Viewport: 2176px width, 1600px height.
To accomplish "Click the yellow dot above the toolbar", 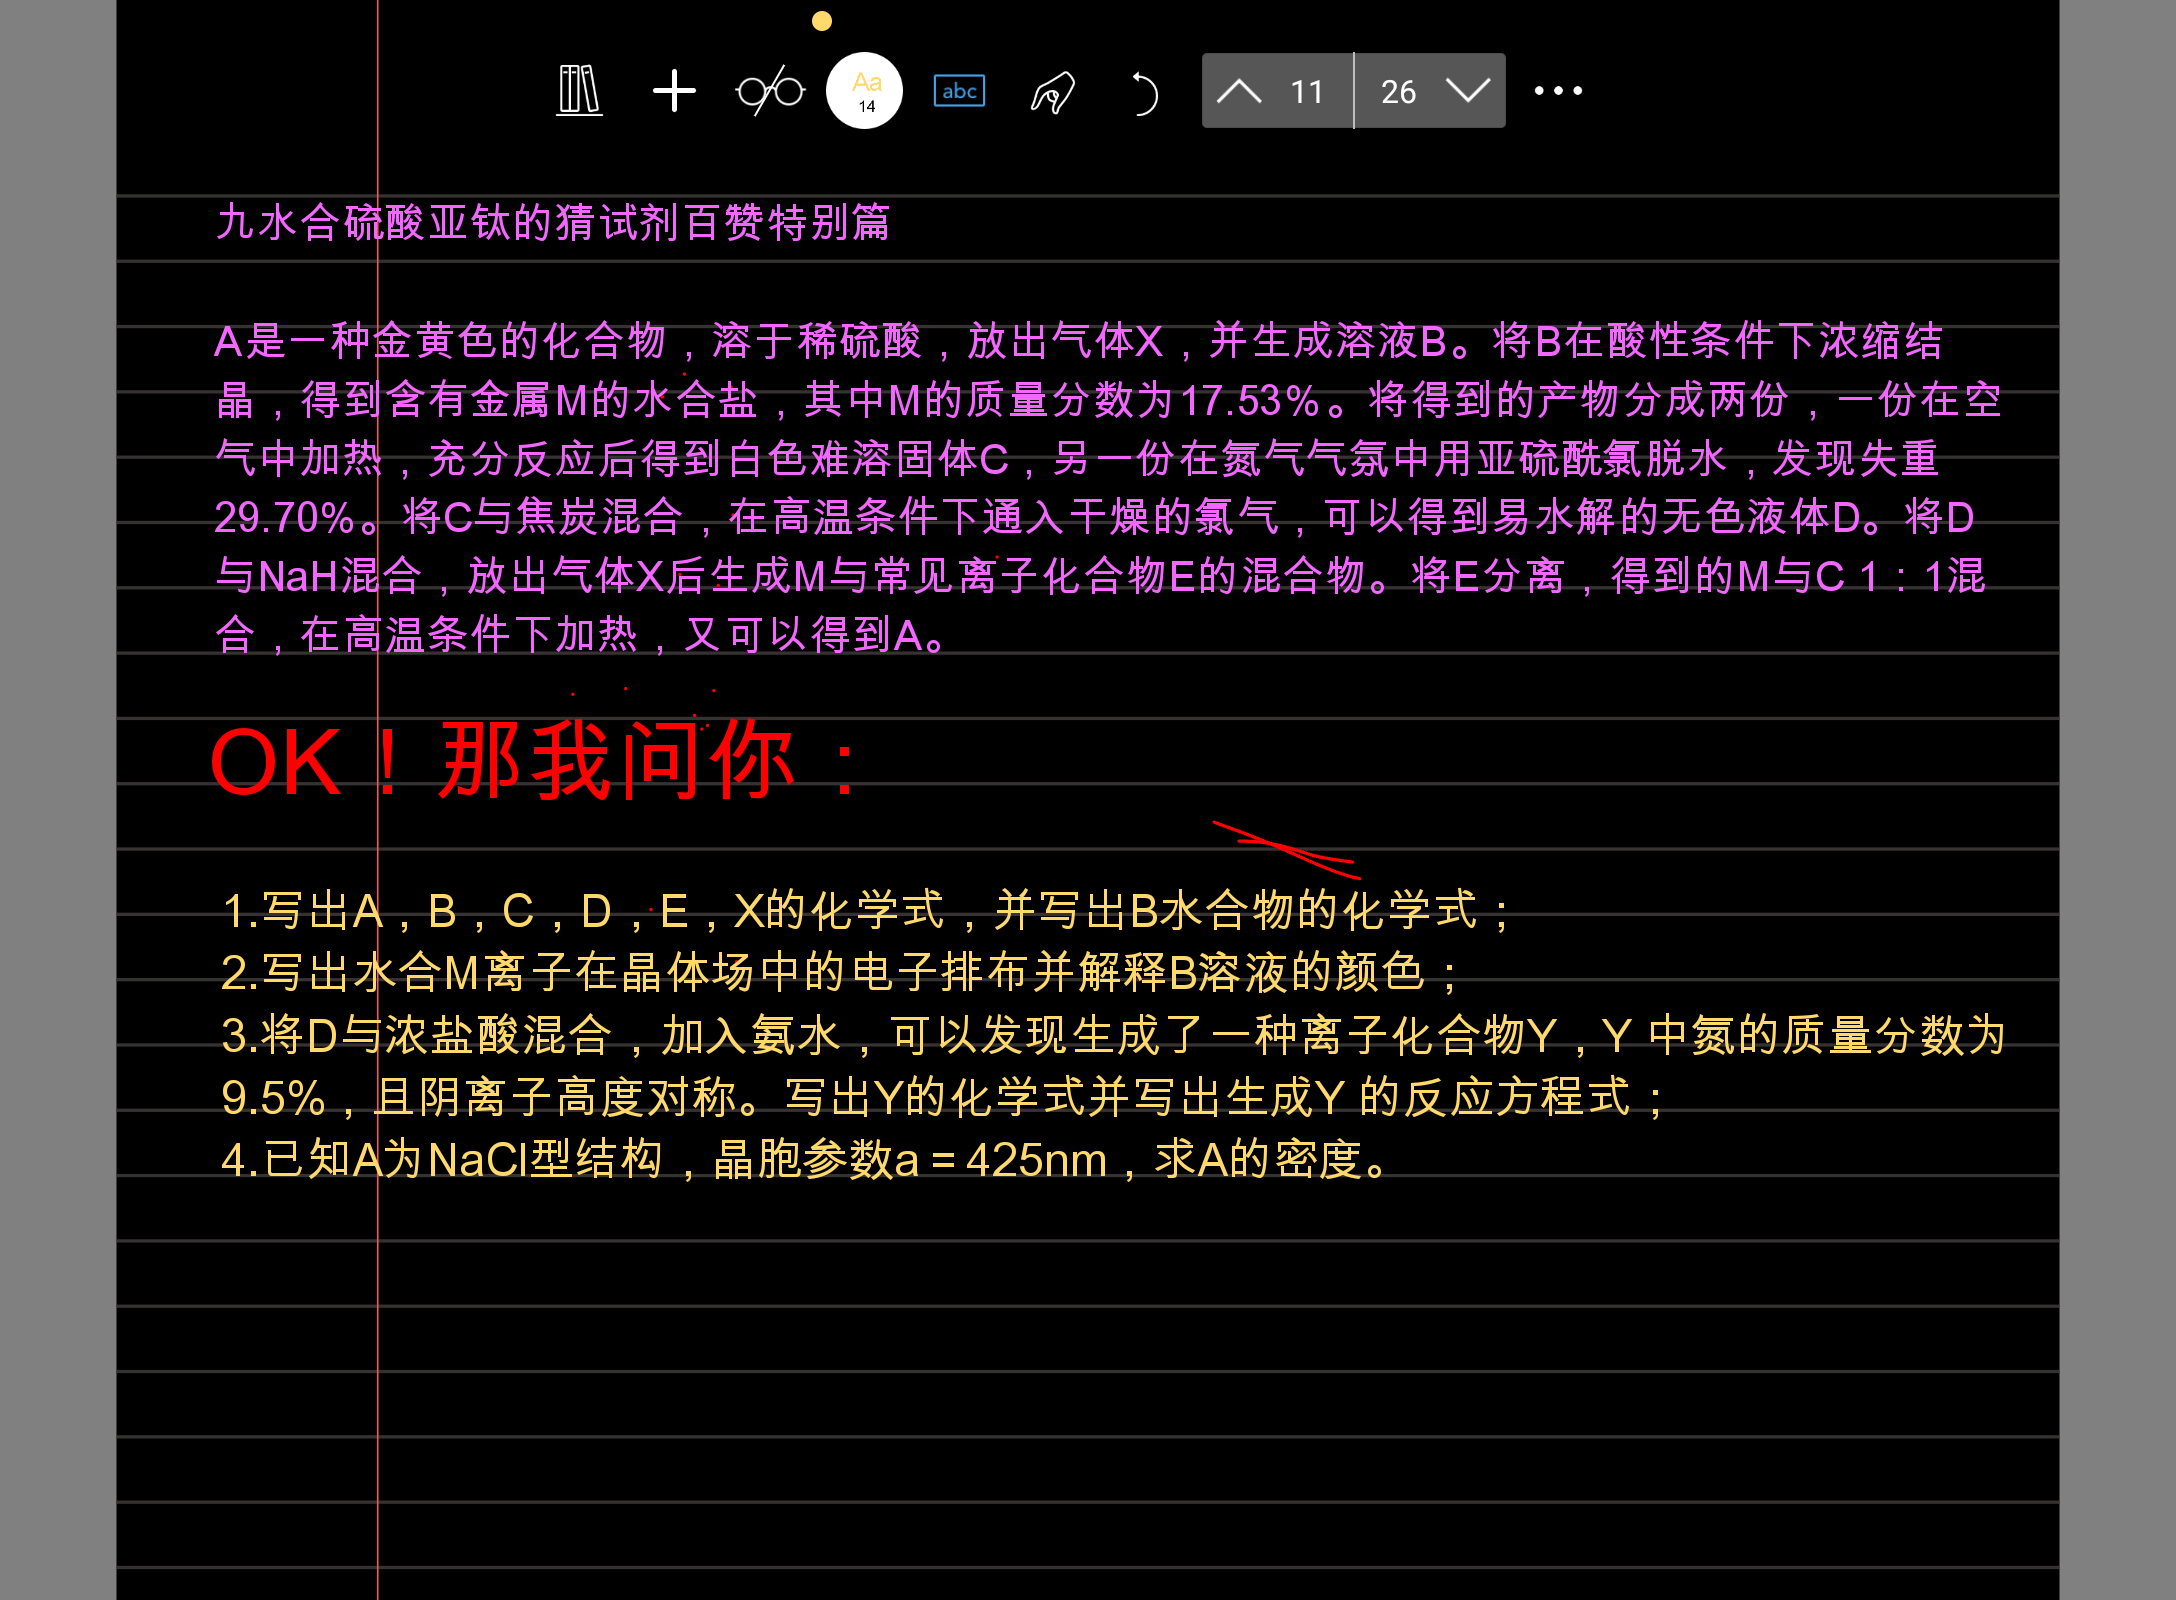I will 822,21.
